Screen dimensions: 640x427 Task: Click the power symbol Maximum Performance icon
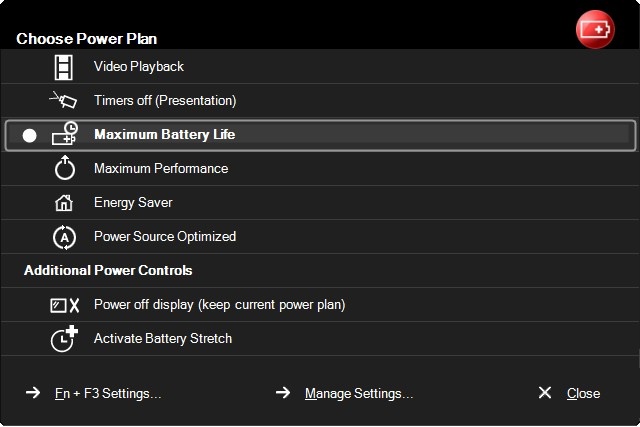click(x=64, y=168)
